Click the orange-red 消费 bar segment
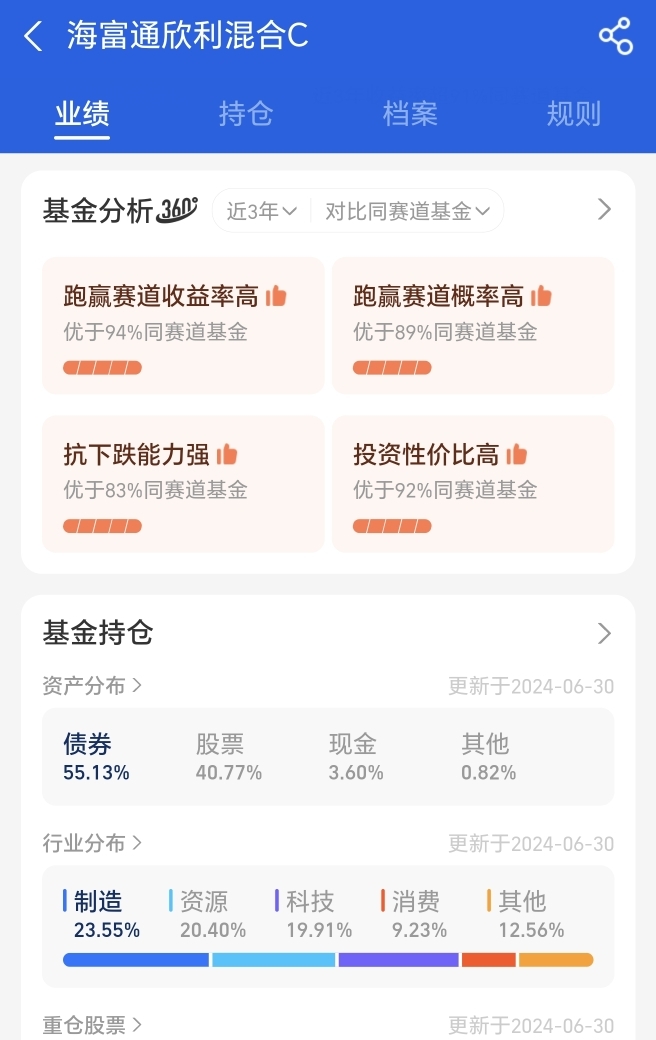The width and height of the screenshot is (656, 1040). coord(489,960)
